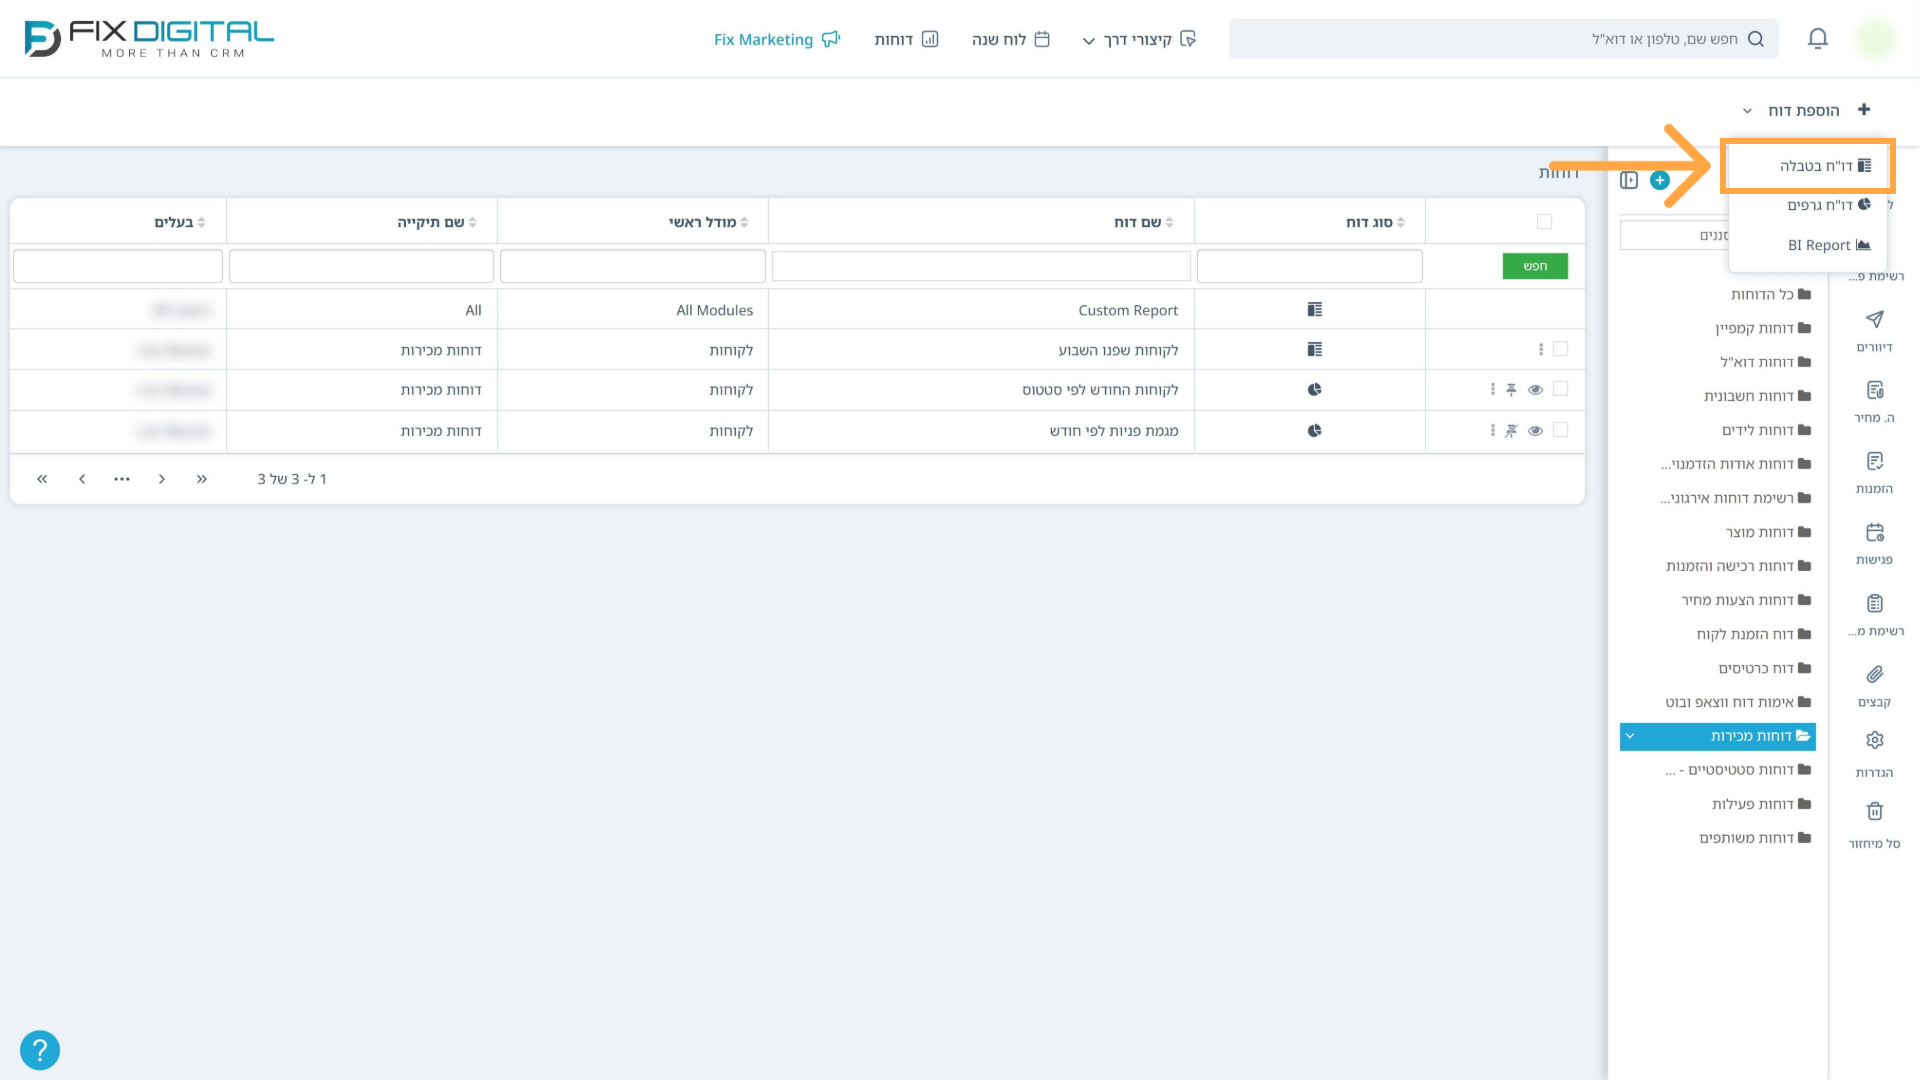Check the select-all checkbox in table header
This screenshot has width=1920, height=1080.
[x=1544, y=222]
